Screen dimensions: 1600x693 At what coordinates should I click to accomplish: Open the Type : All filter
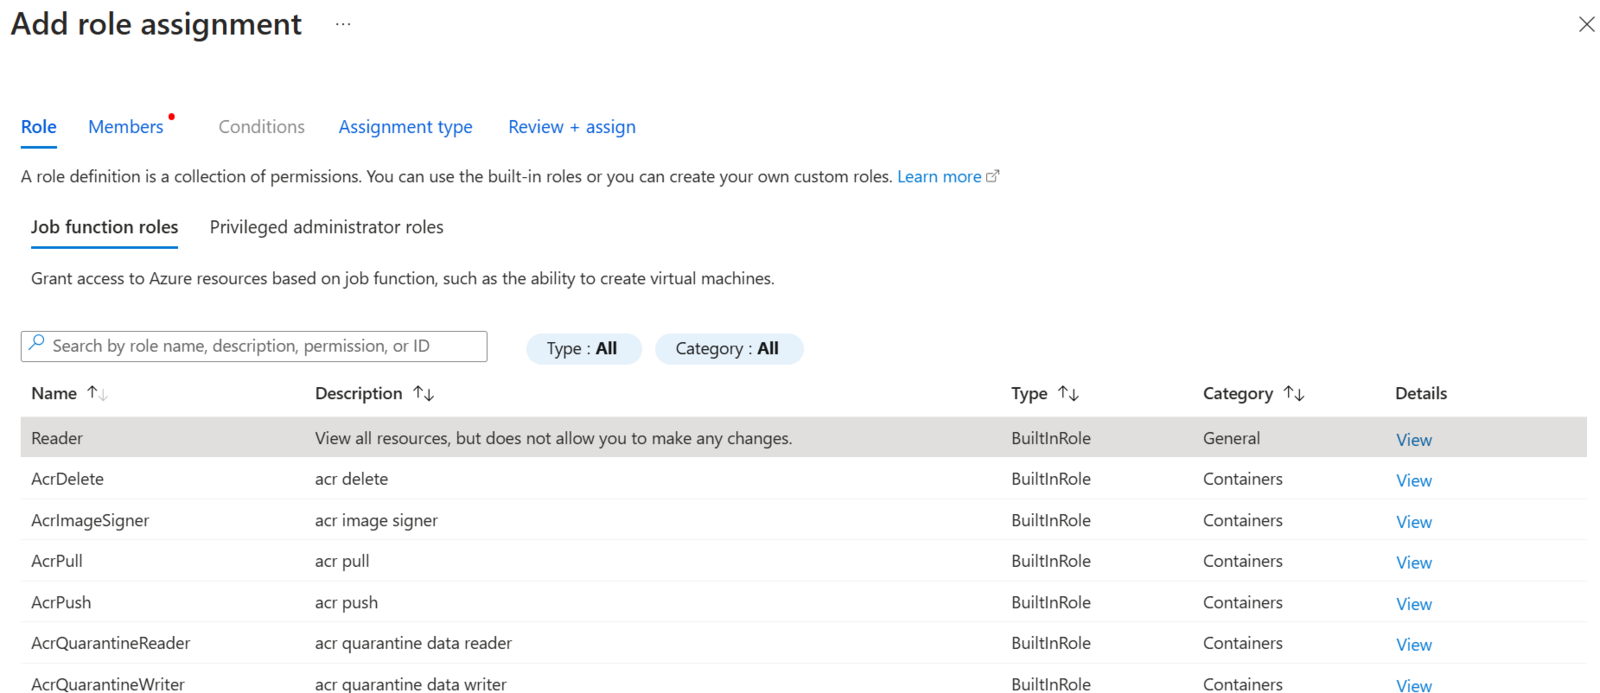click(583, 349)
